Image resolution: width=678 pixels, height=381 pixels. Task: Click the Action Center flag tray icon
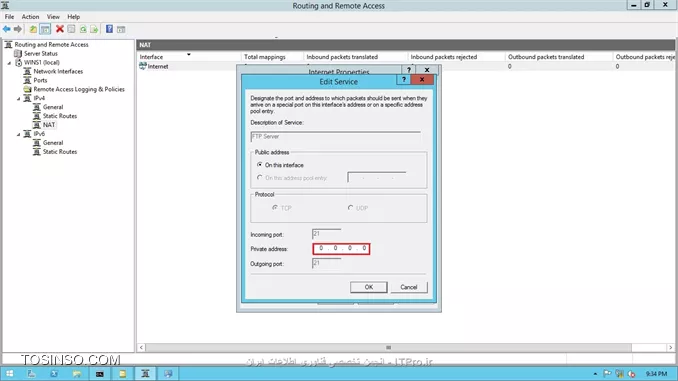coord(607,374)
